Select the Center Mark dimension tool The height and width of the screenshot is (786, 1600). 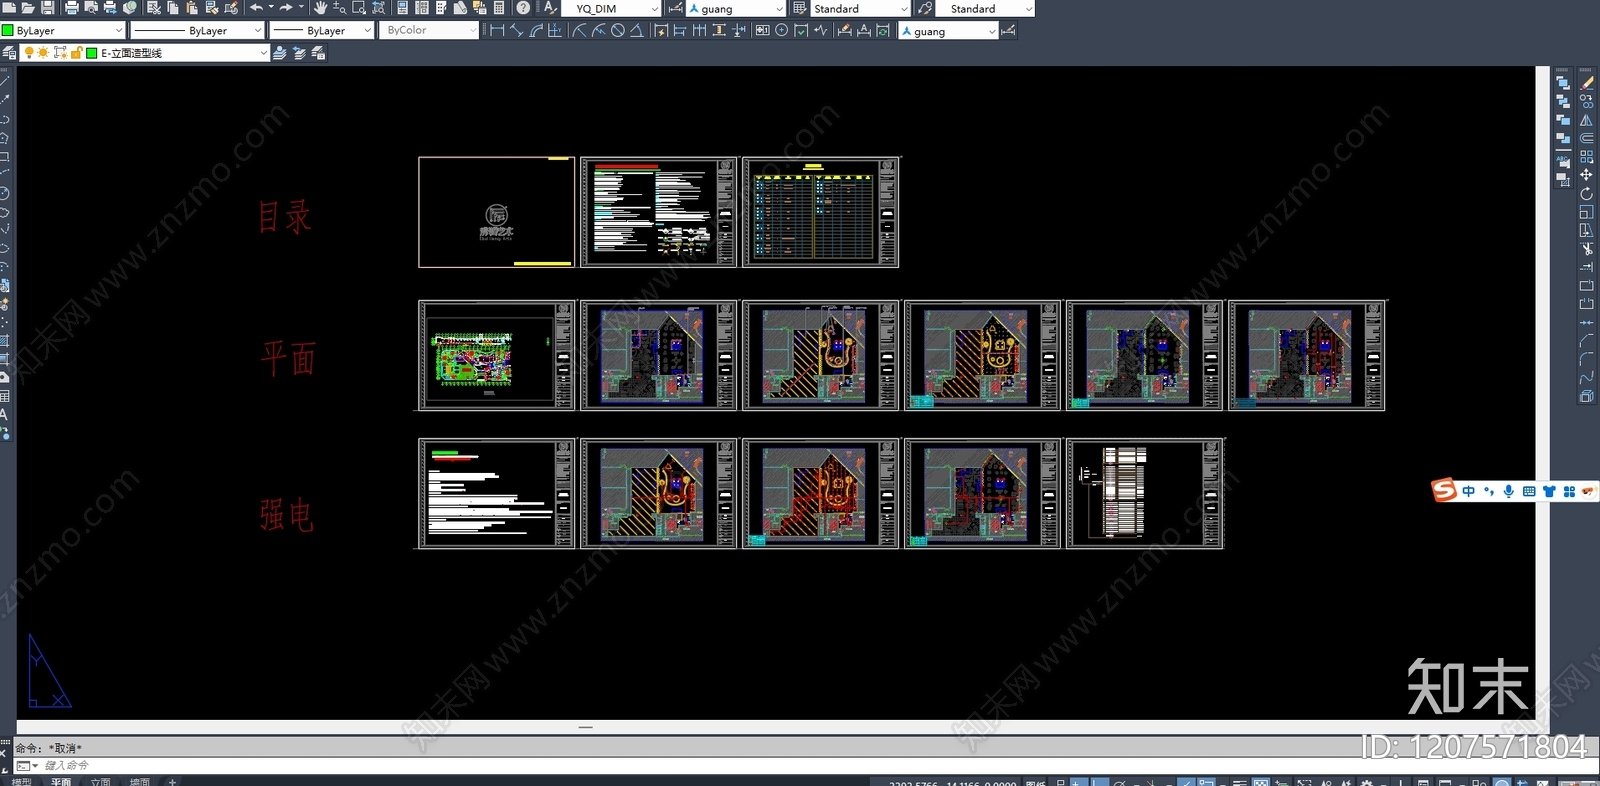(x=782, y=31)
